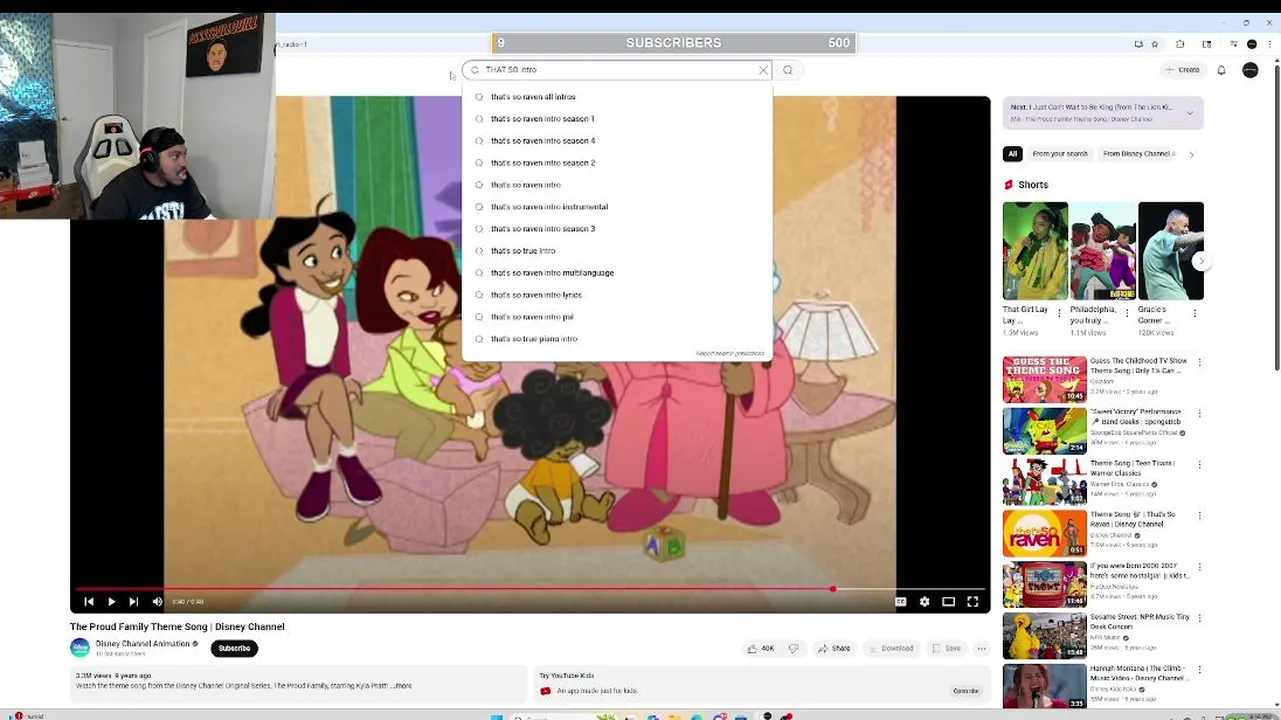Bookmark this page with the star icon
Screen dimensions: 1281x720
[1155, 44]
